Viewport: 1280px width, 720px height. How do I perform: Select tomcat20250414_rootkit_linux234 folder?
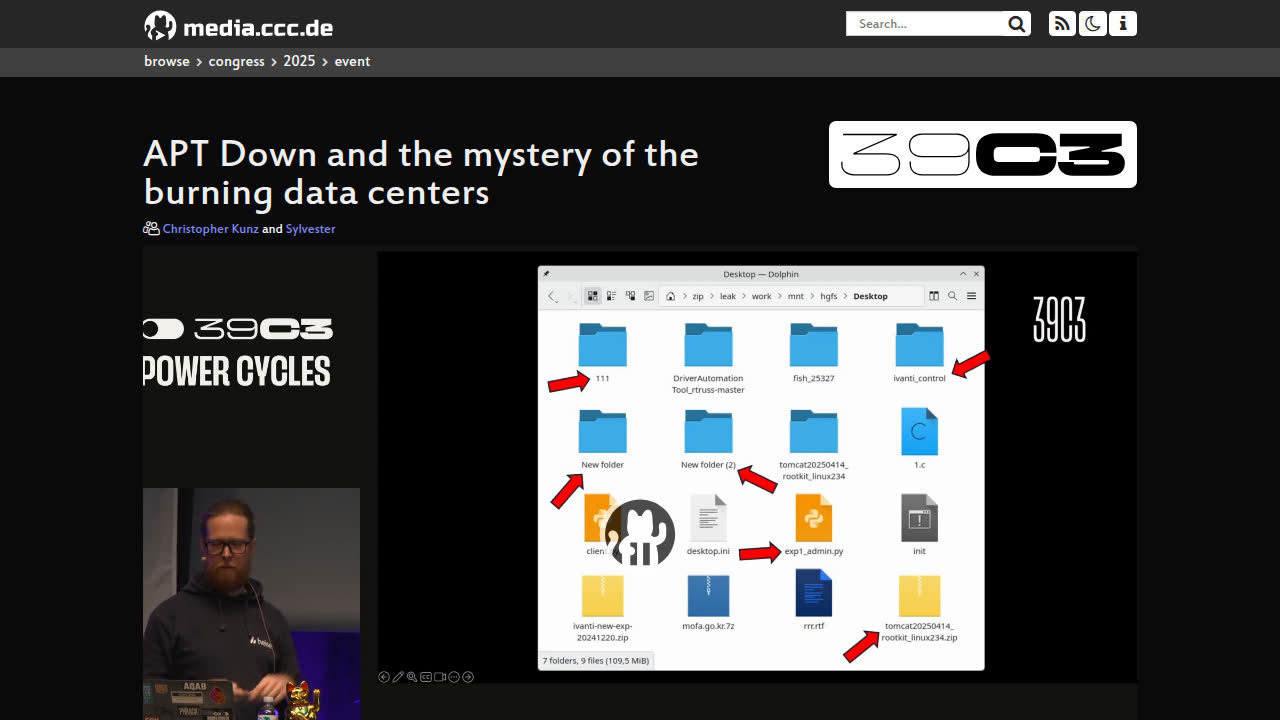coord(813,445)
